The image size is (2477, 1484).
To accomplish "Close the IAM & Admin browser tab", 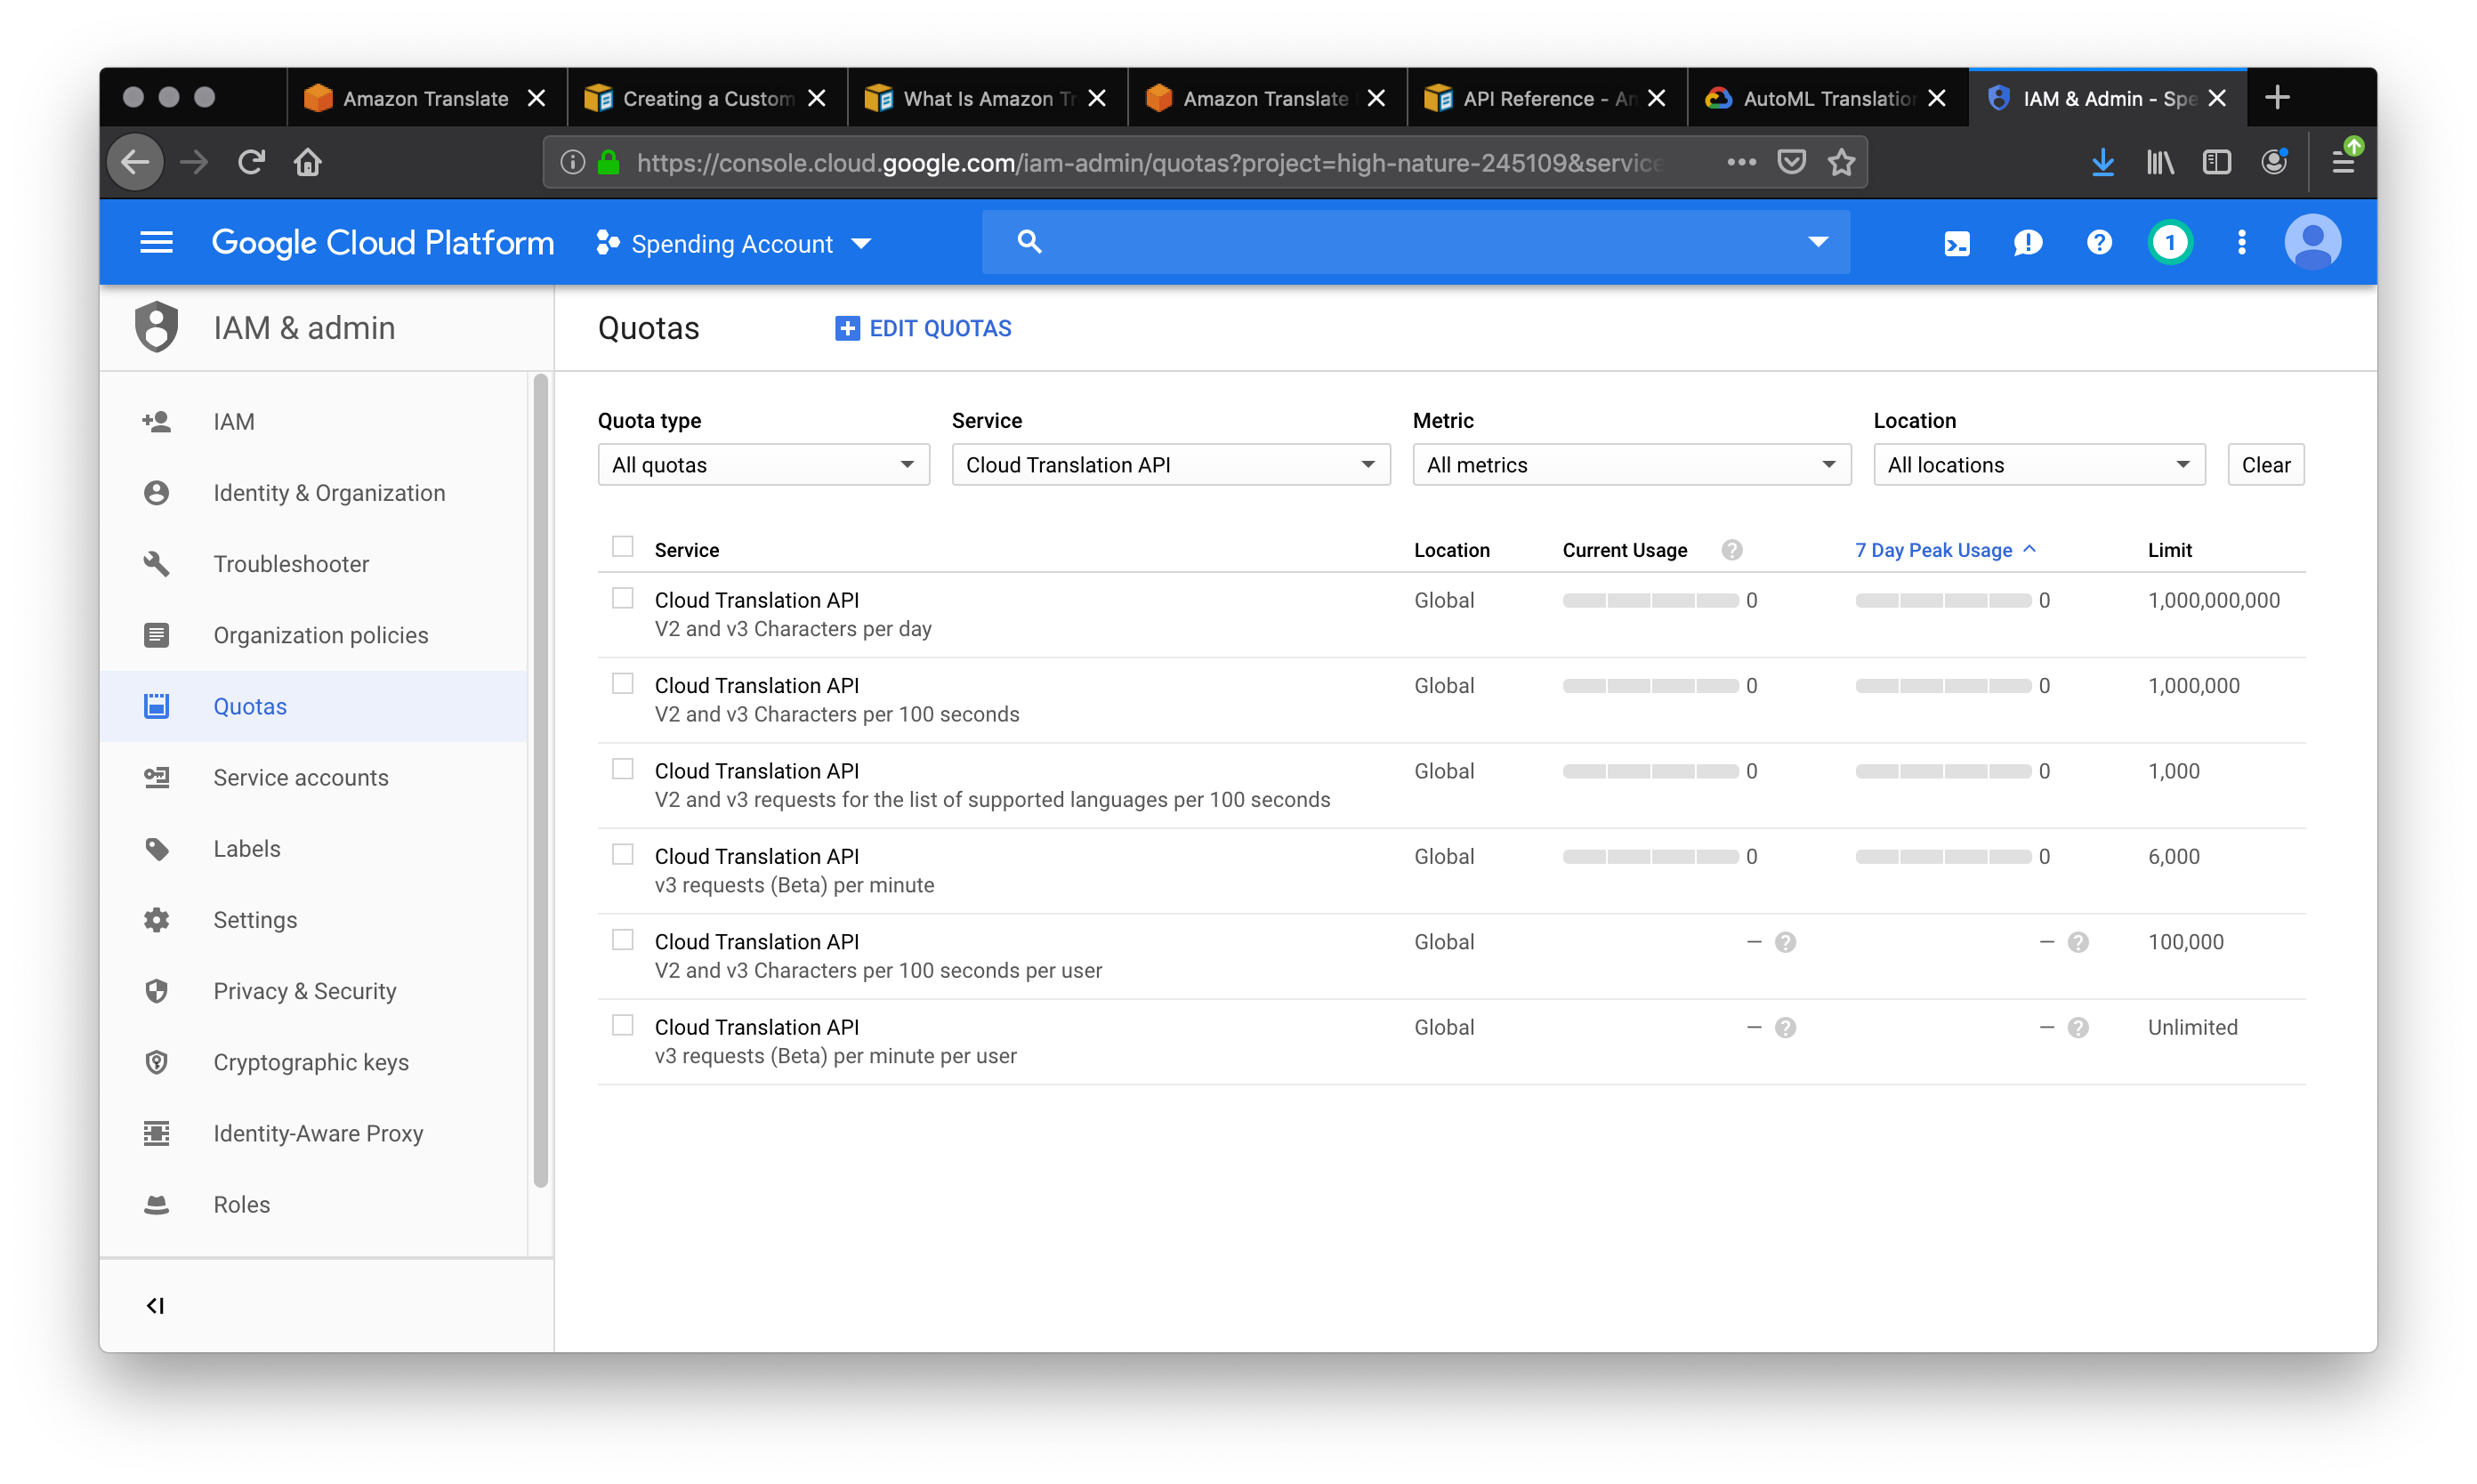I will click(2217, 98).
